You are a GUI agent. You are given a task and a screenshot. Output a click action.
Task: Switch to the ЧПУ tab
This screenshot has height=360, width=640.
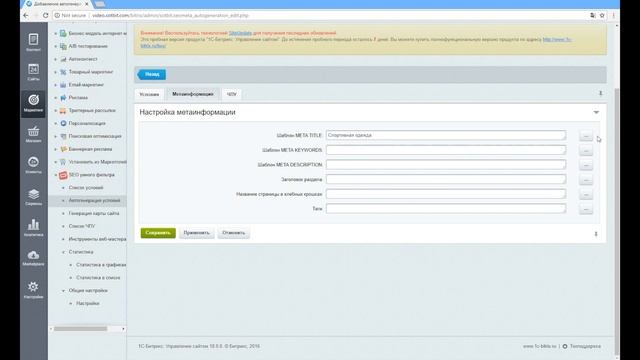coord(231,94)
